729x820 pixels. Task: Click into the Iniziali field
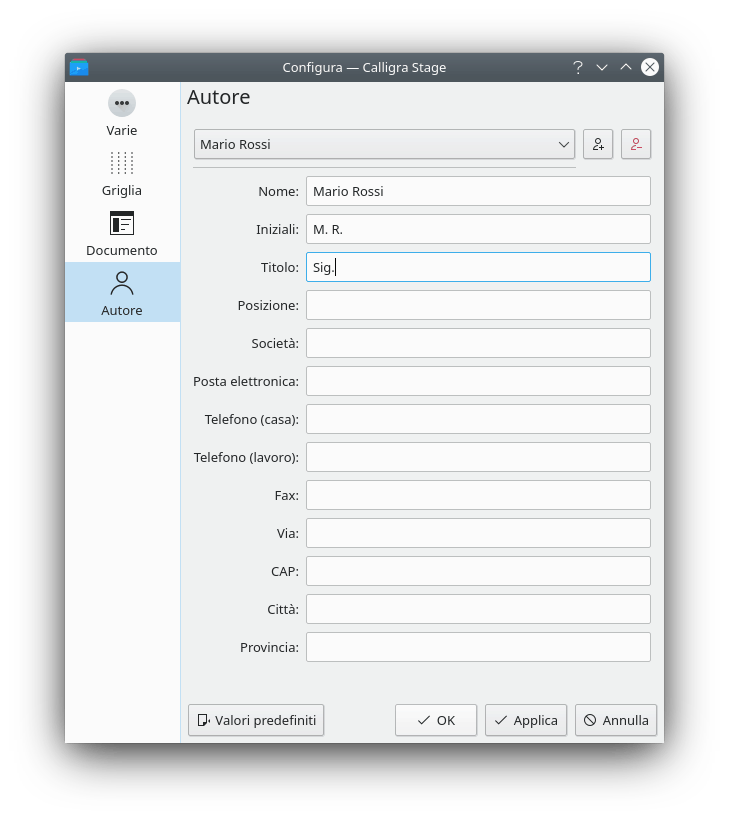[x=478, y=229]
